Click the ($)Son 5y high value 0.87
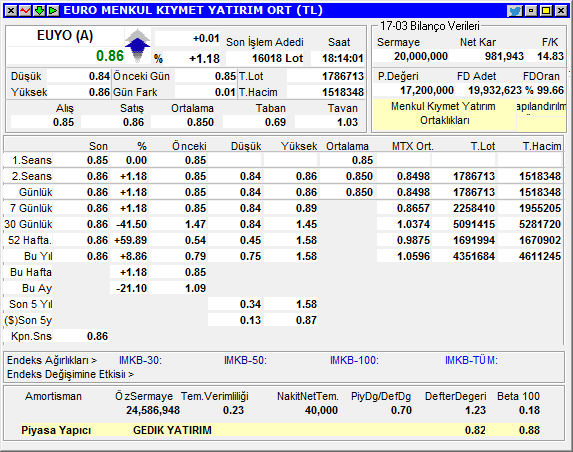Image resolution: width=573 pixels, height=452 pixels. 306,320
